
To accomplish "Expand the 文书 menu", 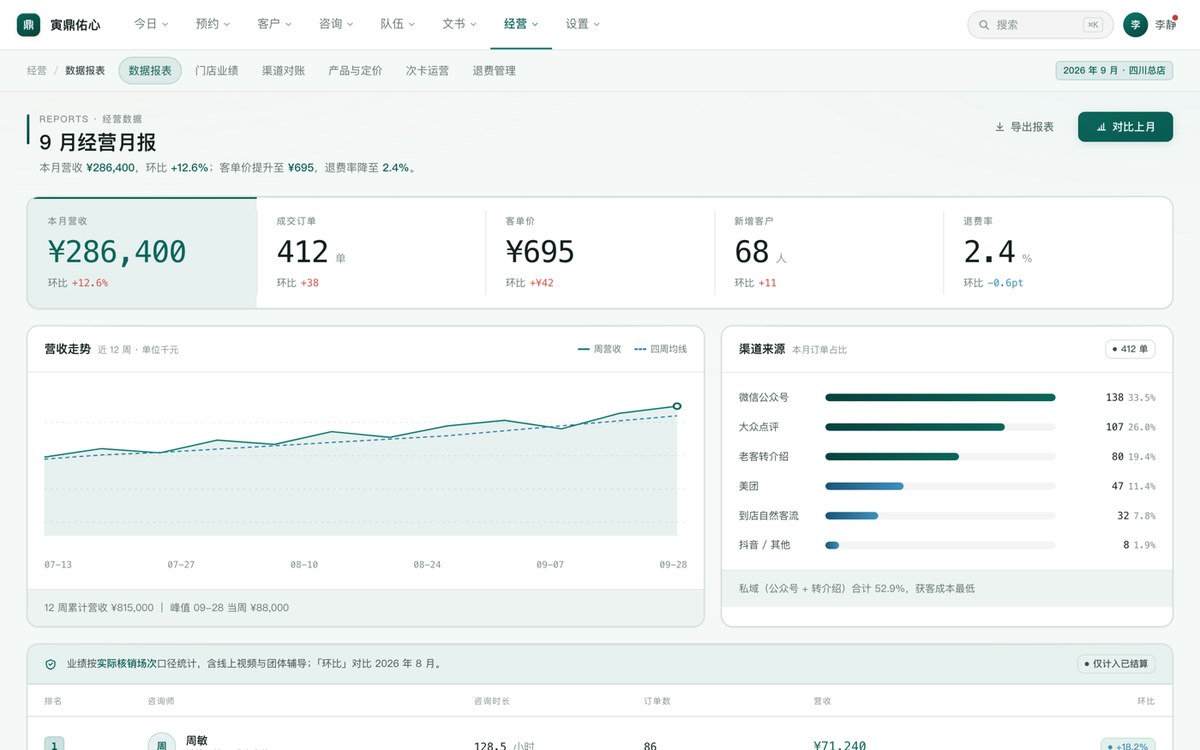I will [459, 24].
